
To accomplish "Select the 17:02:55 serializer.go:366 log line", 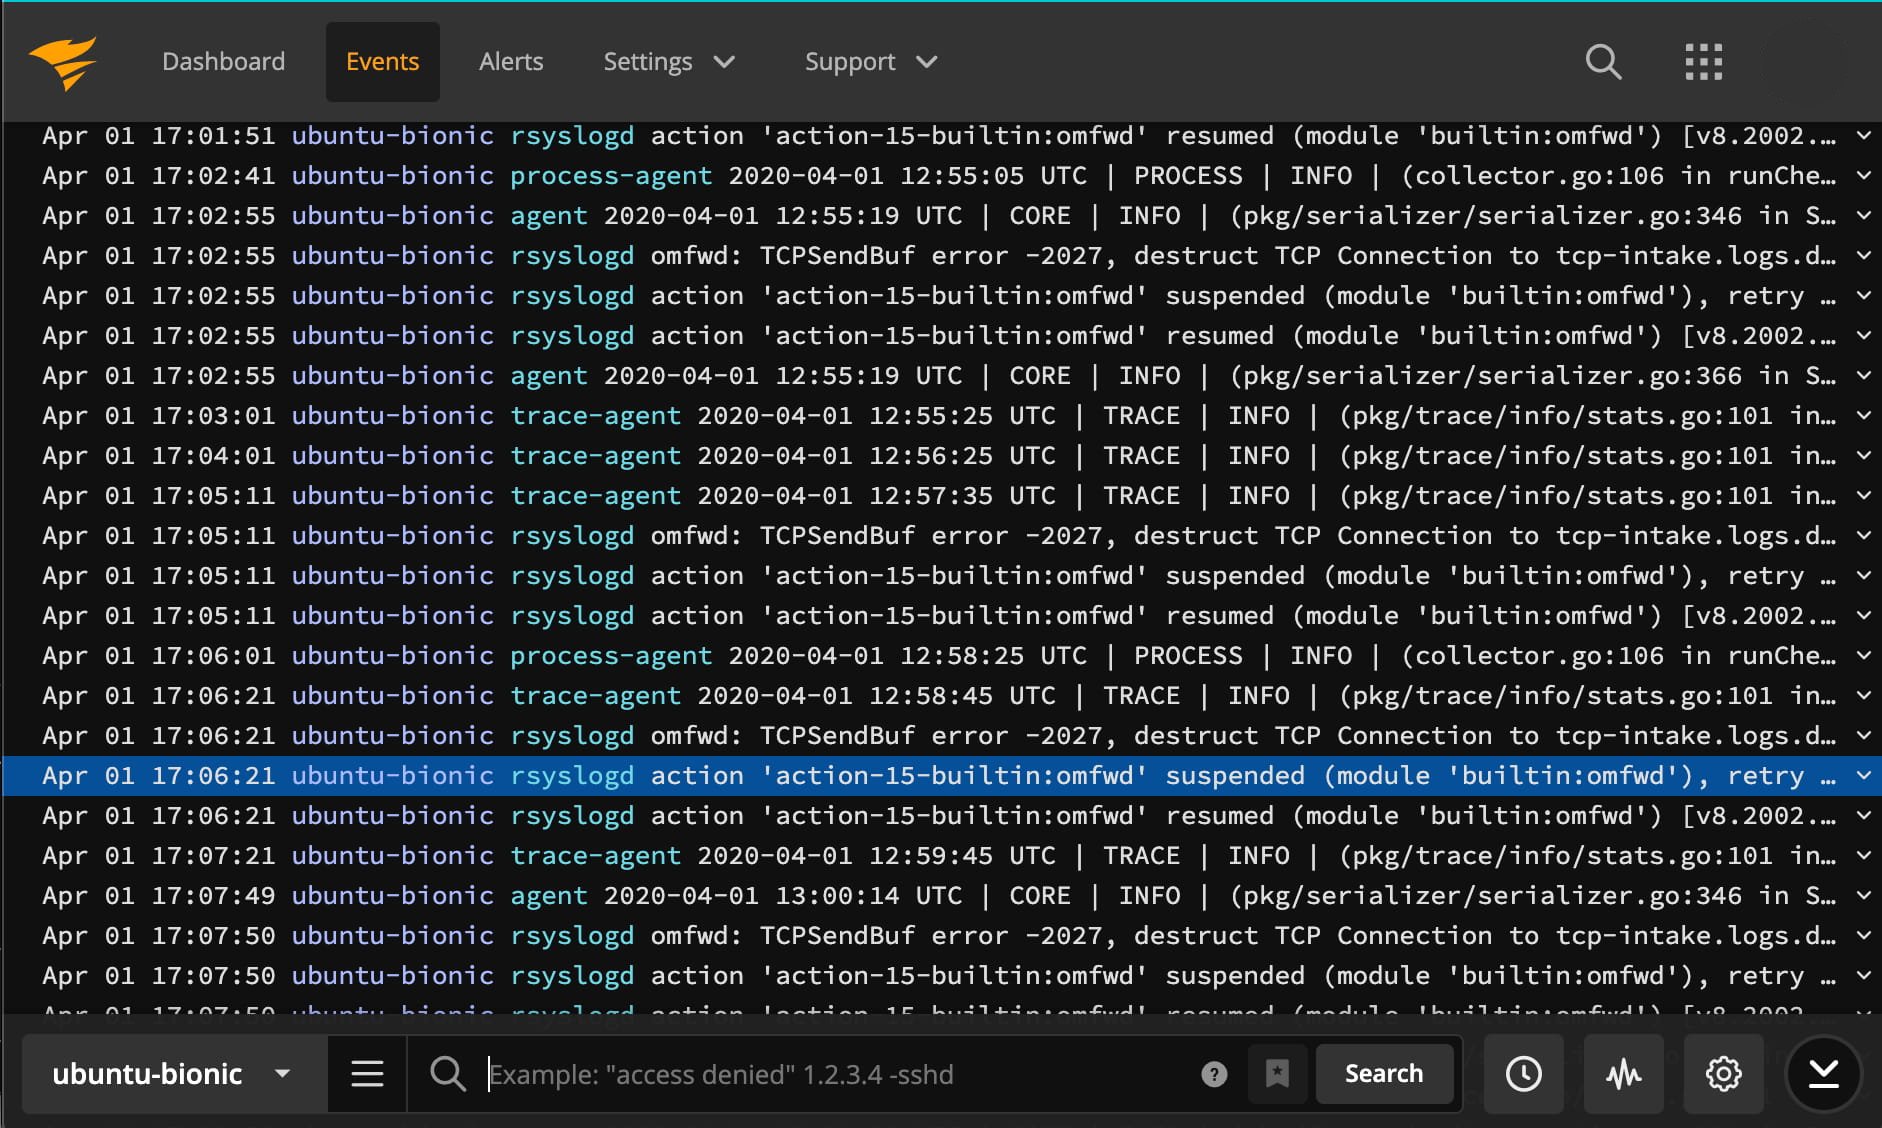I will (941, 375).
